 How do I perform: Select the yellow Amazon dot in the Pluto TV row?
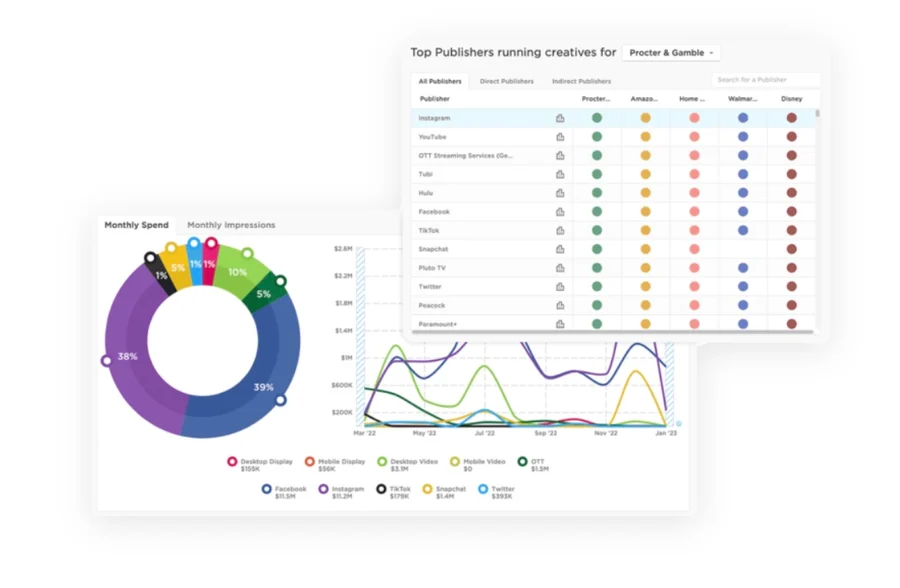pyautogui.click(x=645, y=268)
